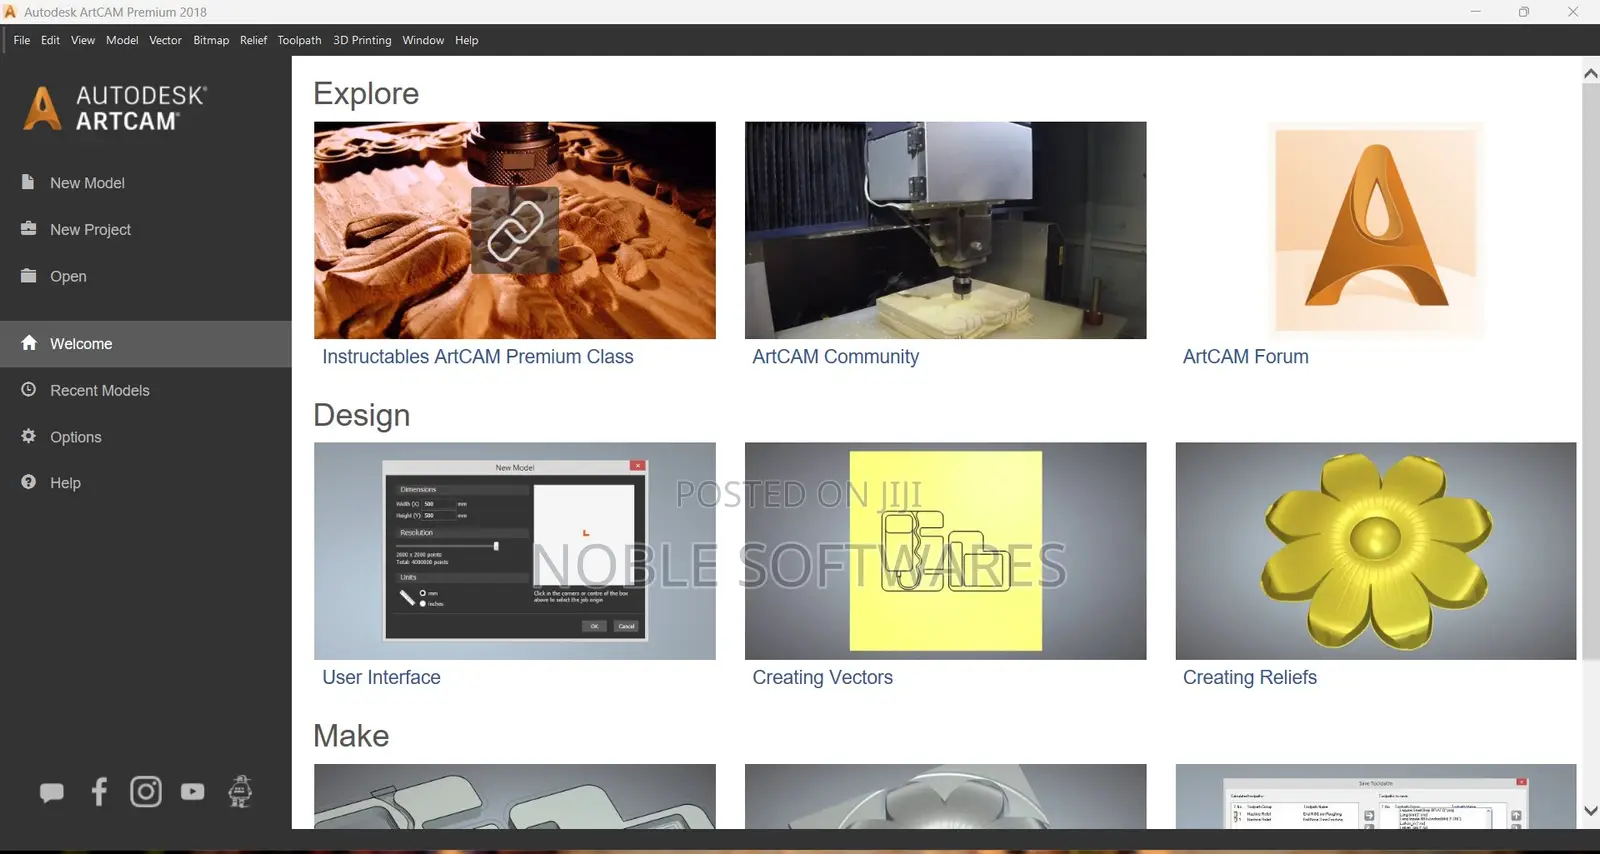Click the Creating Reliefs flower thumbnail
Image resolution: width=1600 pixels, height=854 pixels.
click(1376, 551)
